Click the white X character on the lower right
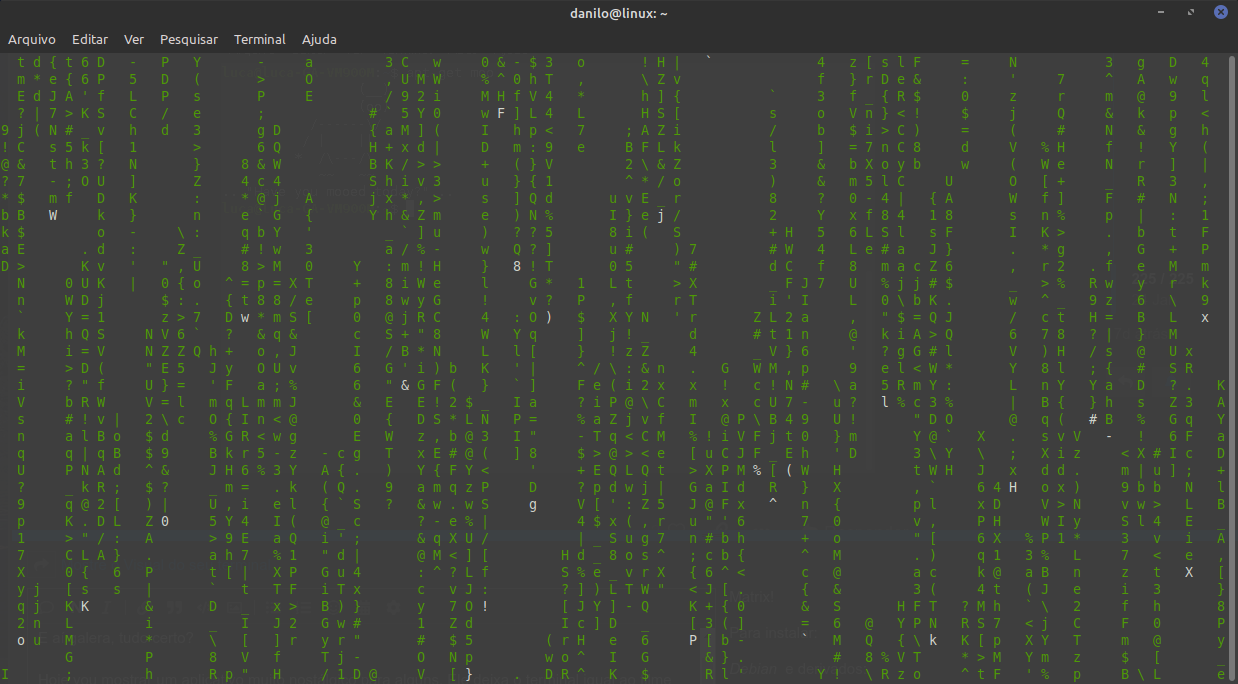1238x684 pixels. [x=1189, y=572]
